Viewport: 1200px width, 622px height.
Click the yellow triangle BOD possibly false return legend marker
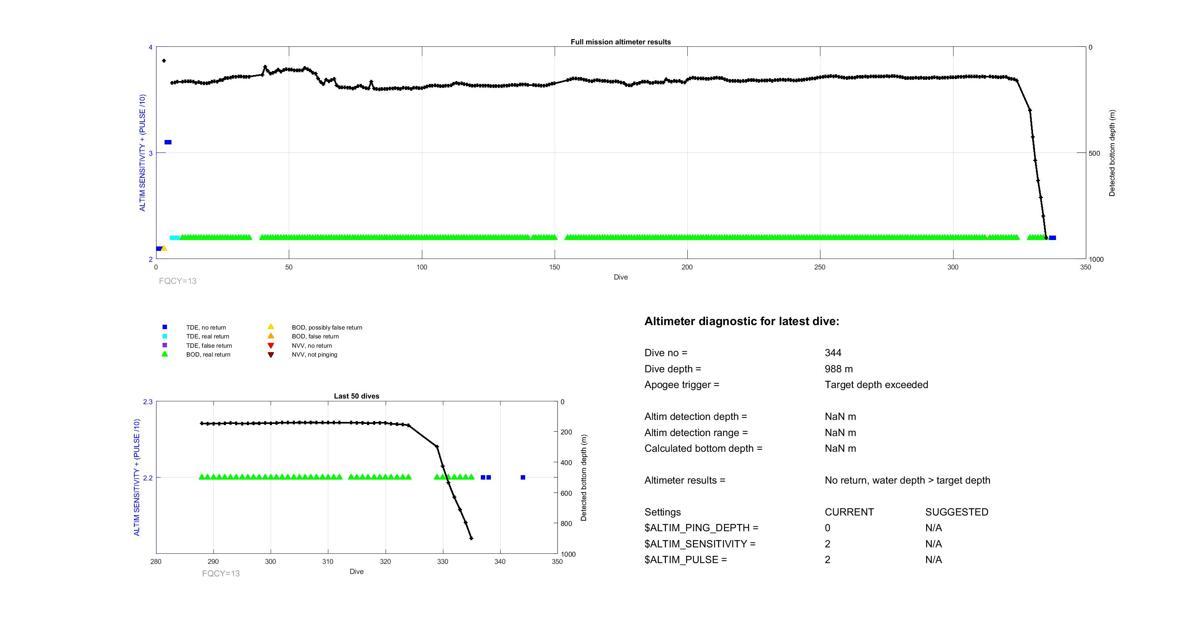point(270,327)
